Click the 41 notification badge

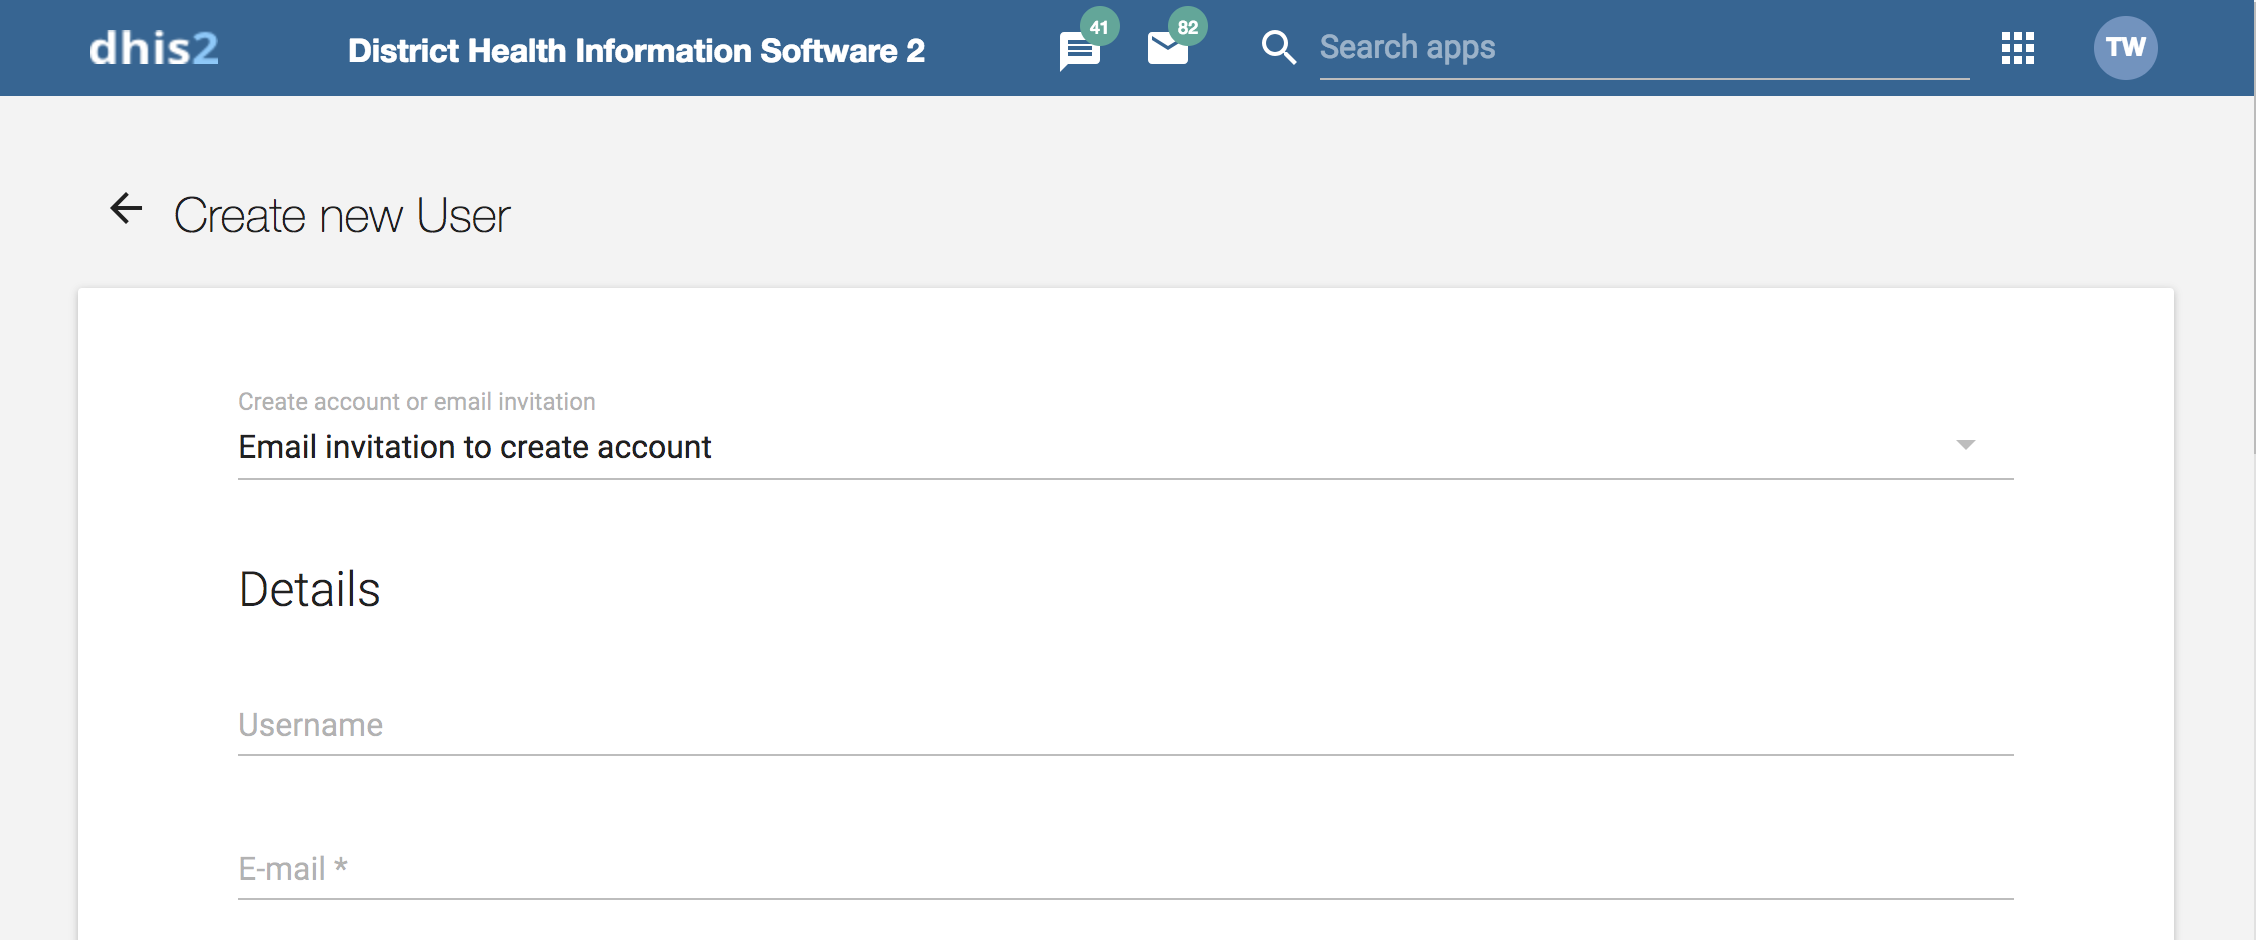[1099, 27]
